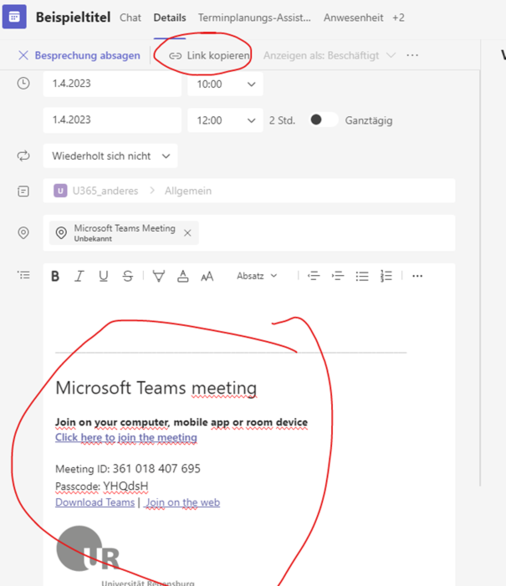Apply underline formatting

pos(104,276)
